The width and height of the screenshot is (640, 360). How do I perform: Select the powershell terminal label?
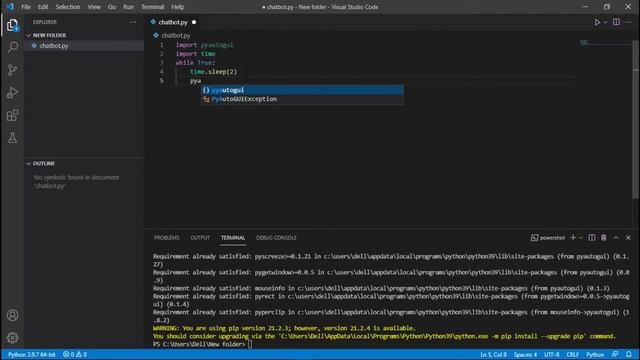(x=548, y=238)
